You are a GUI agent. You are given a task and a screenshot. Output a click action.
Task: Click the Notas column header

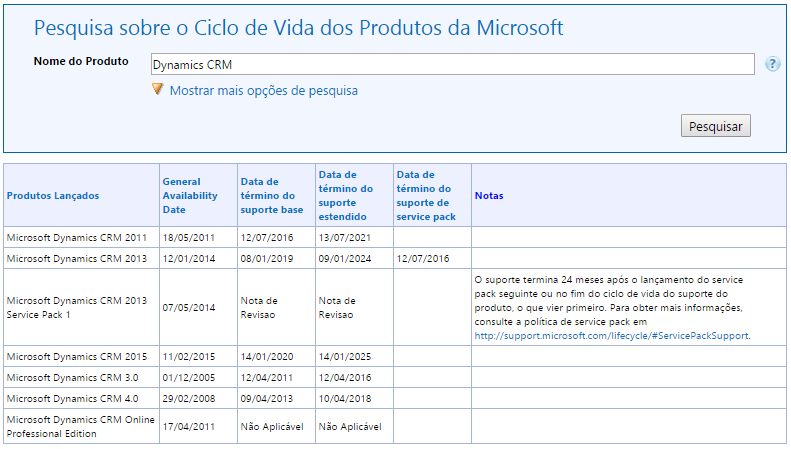pyautogui.click(x=489, y=196)
